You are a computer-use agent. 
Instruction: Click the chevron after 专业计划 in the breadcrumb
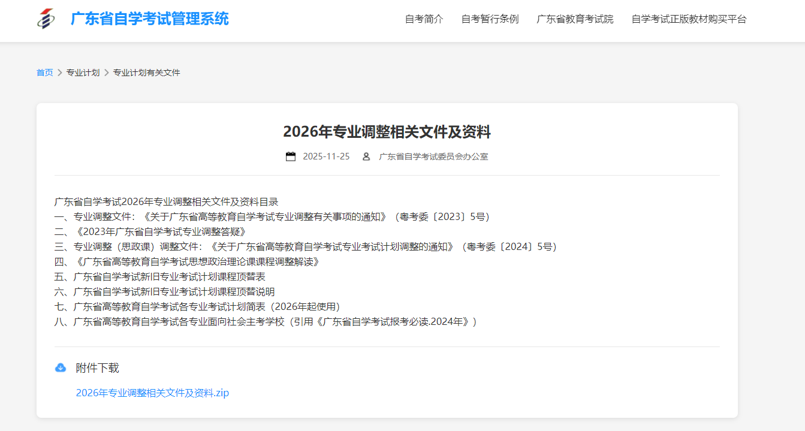click(106, 73)
